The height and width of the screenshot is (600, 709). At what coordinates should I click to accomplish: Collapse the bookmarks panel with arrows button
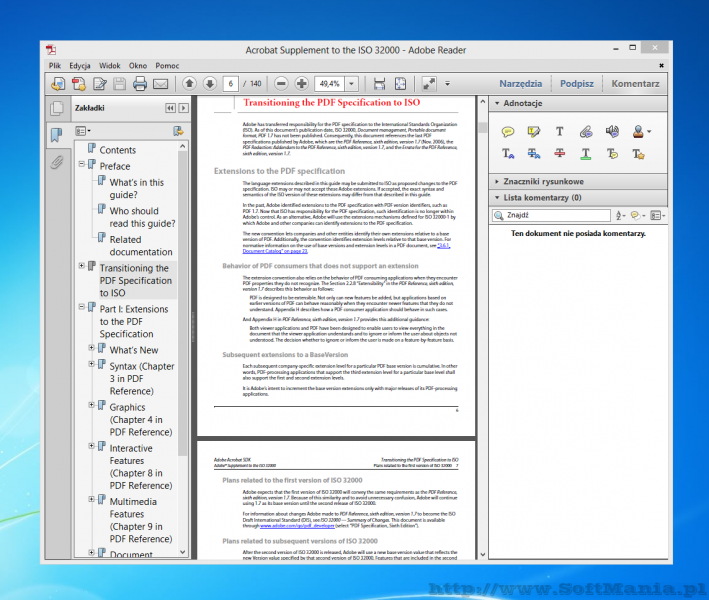pos(170,108)
